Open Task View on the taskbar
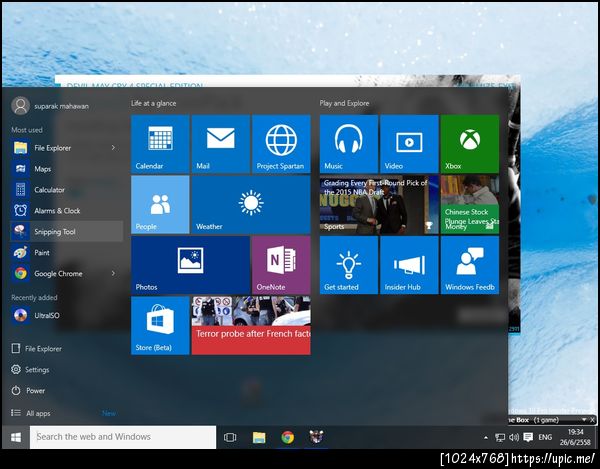Viewport: 600px width, 469px height. point(230,437)
